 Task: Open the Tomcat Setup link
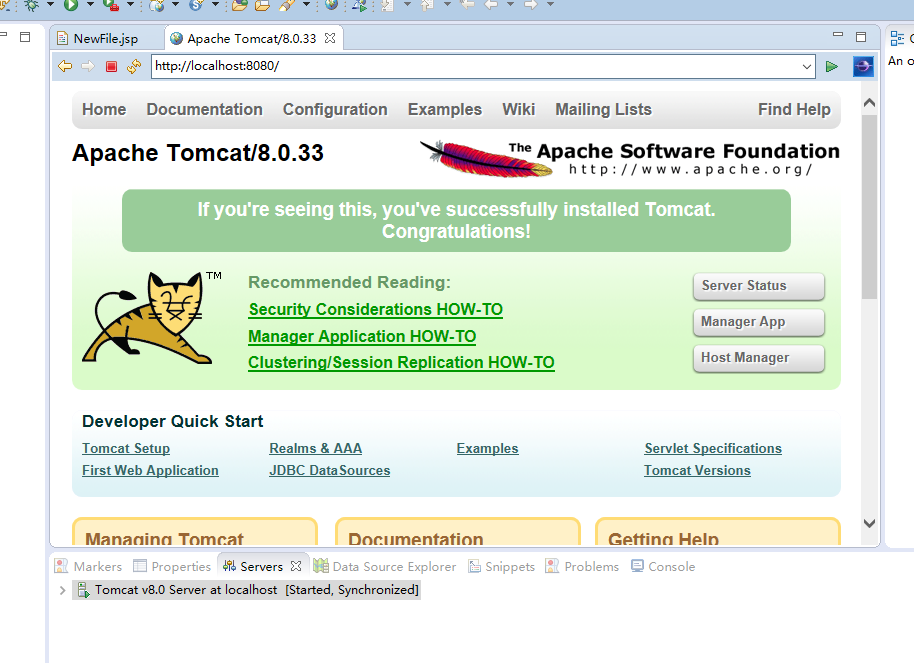point(126,448)
